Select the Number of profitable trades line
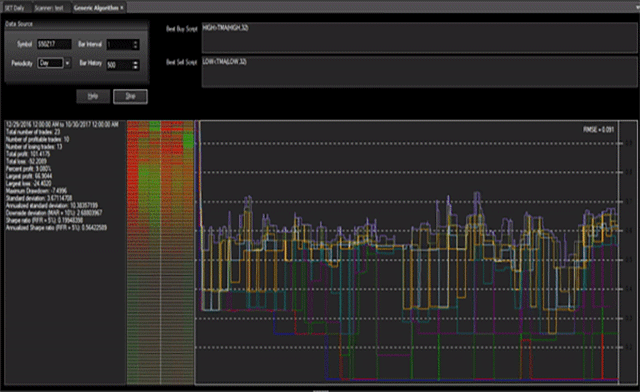This screenshot has height=392, width=640. pos(37,139)
